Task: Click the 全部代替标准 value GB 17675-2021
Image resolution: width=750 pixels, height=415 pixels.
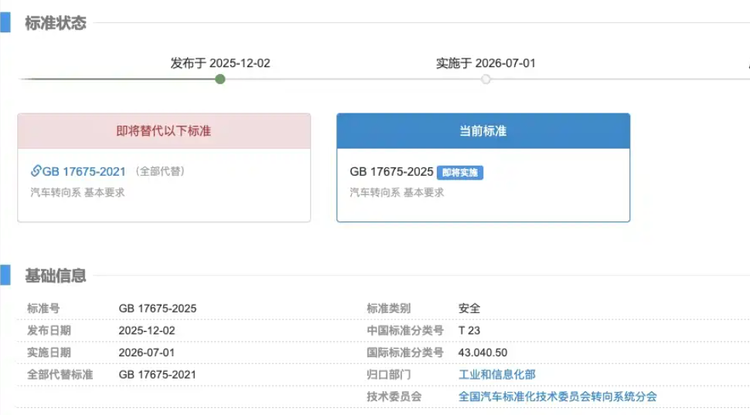Action: tap(158, 374)
